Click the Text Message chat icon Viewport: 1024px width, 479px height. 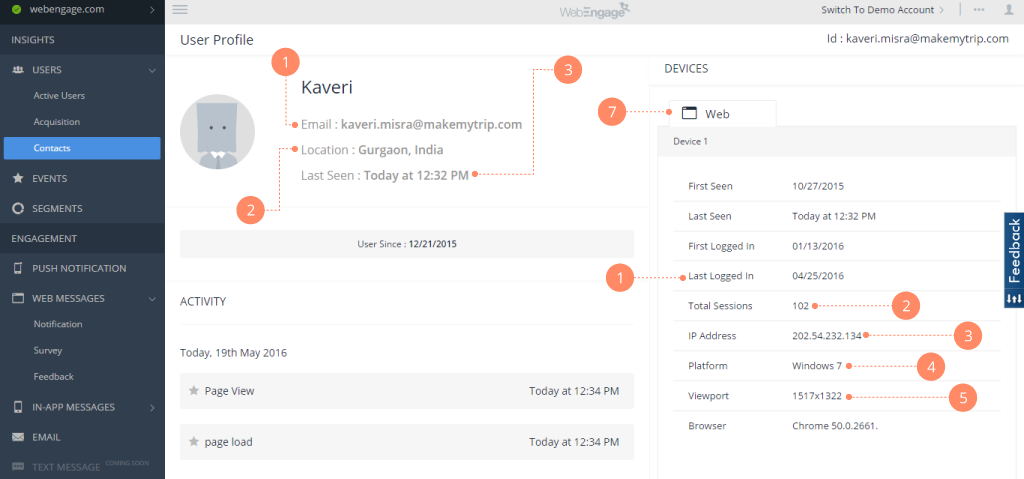tap(18, 467)
